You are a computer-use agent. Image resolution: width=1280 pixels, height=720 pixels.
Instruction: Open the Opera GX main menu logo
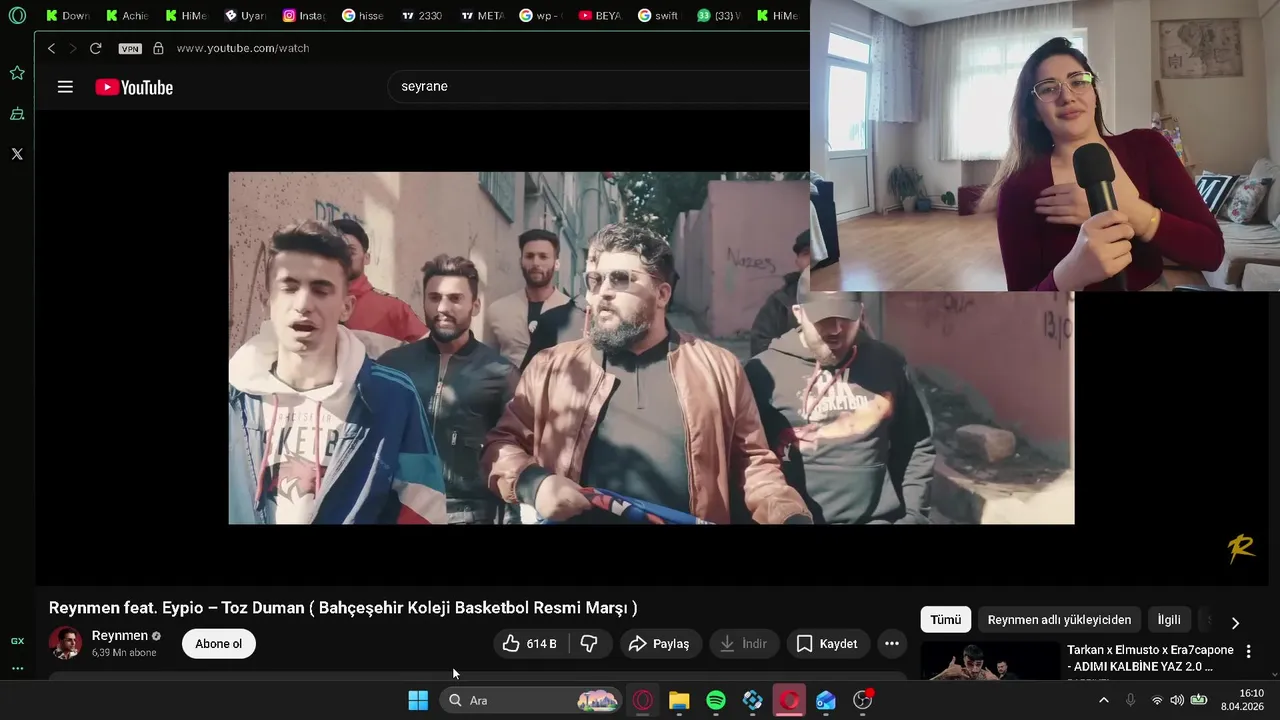pos(17,16)
